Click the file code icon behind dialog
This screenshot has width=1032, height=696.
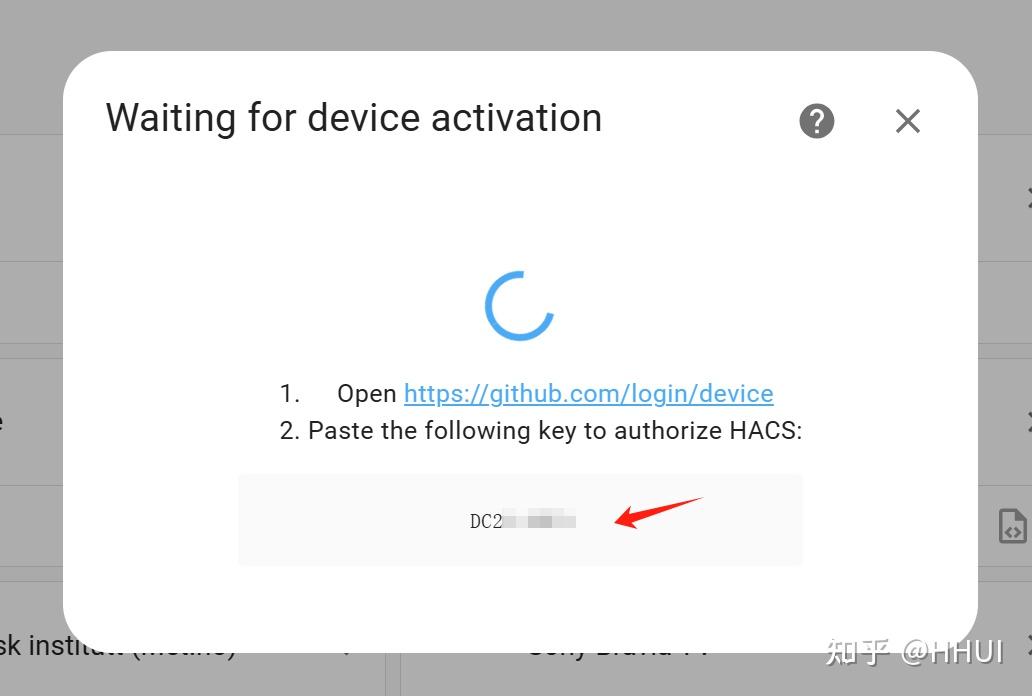(1012, 525)
